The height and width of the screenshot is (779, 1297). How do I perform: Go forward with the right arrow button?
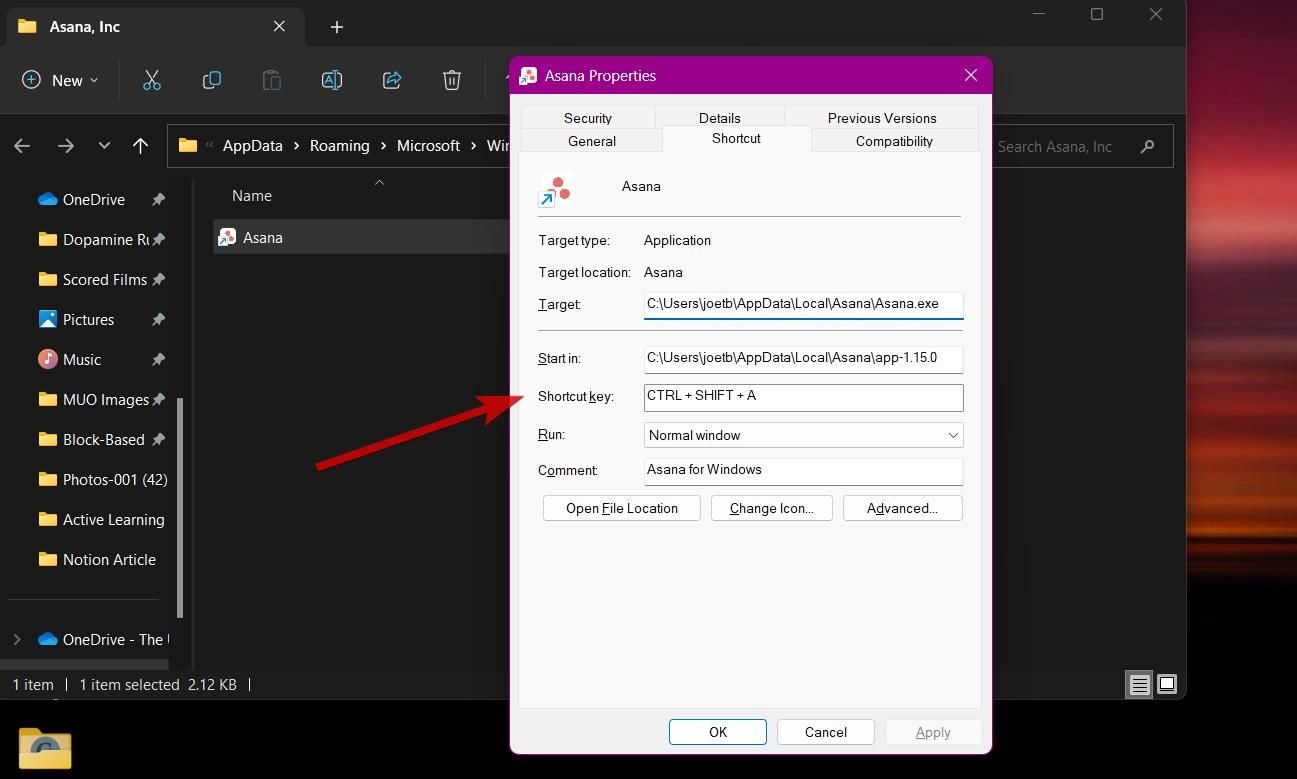(66, 146)
